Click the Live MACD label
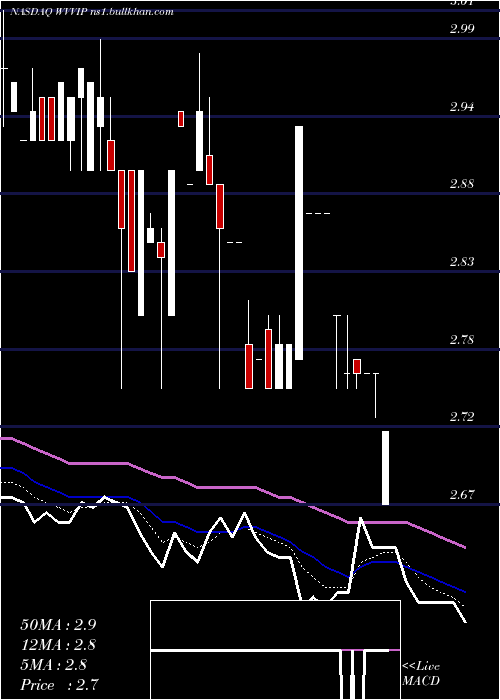 click(421, 673)
